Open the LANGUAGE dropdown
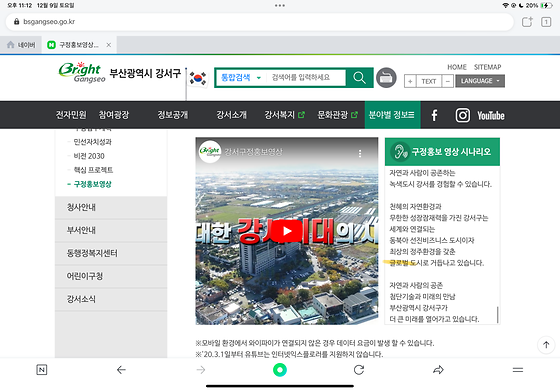 [480, 81]
